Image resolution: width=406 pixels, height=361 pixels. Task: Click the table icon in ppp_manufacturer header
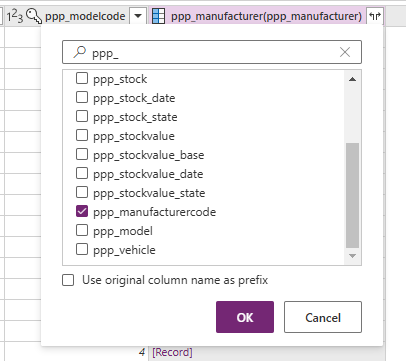pyautogui.click(x=158, y=16)
